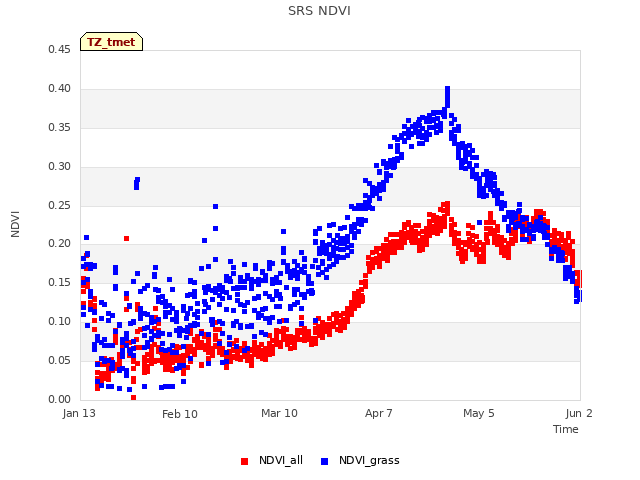Viewport: 640px width, 480px height.
Task: Click the 0.10 y-axis tick label
Action: tap(59, 322)
